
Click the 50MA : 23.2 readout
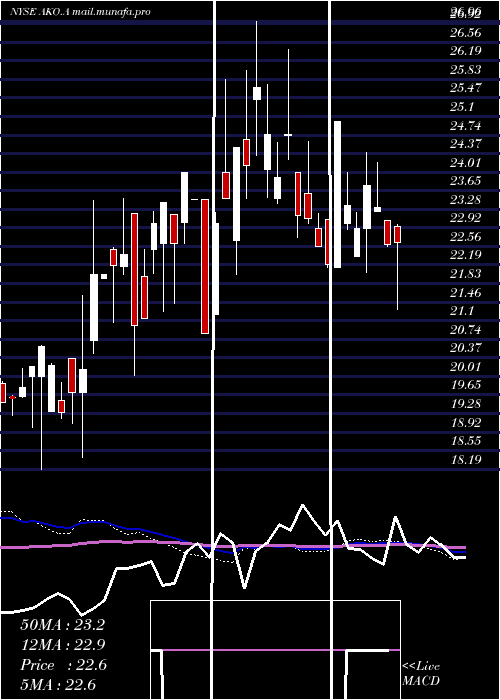click(x=62, y=625)
